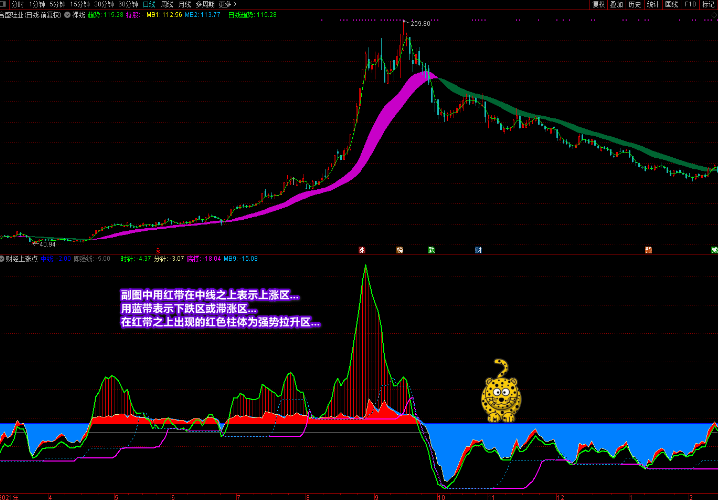Click the blue event marker on main chart axis
This screenshot has width=719, height=500.
coord(478,249)
